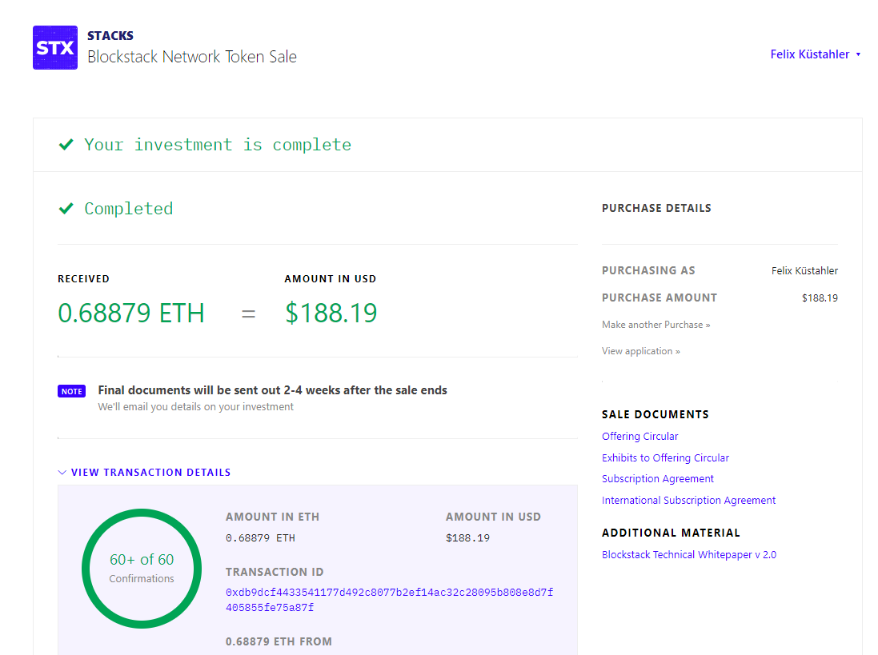Click the 60+ of 60 confirmations ring
Image resolution: width=878 pixels, height=655 pixels.
click(x=141, y=567)
